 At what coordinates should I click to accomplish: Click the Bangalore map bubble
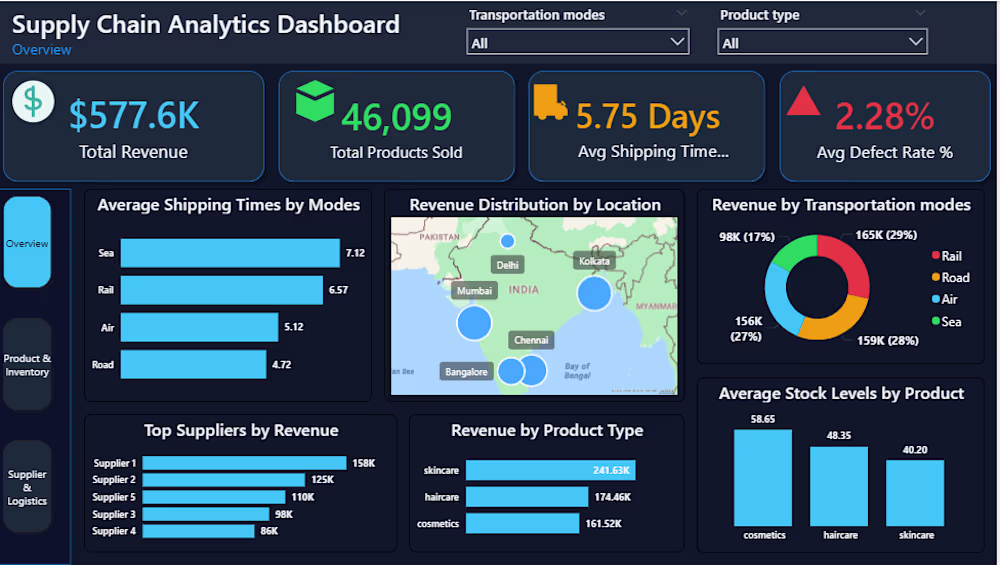pyautogui.click(x=511, y=371)
